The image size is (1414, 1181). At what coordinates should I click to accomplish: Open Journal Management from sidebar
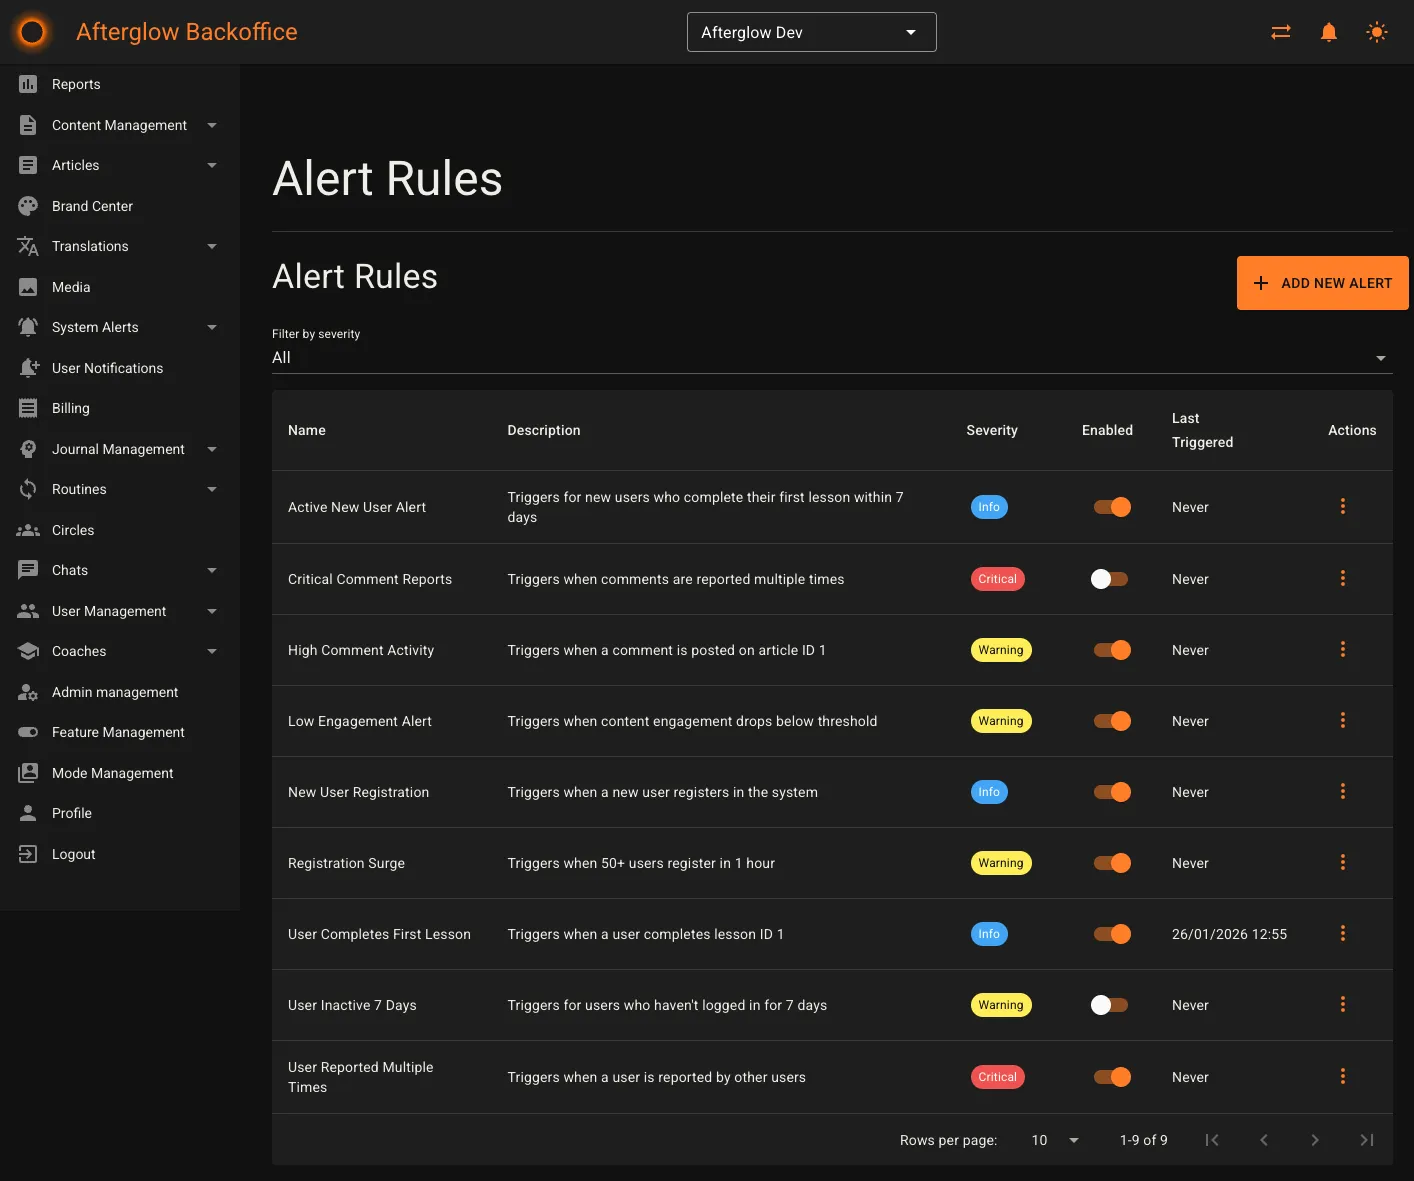point(117,449)
